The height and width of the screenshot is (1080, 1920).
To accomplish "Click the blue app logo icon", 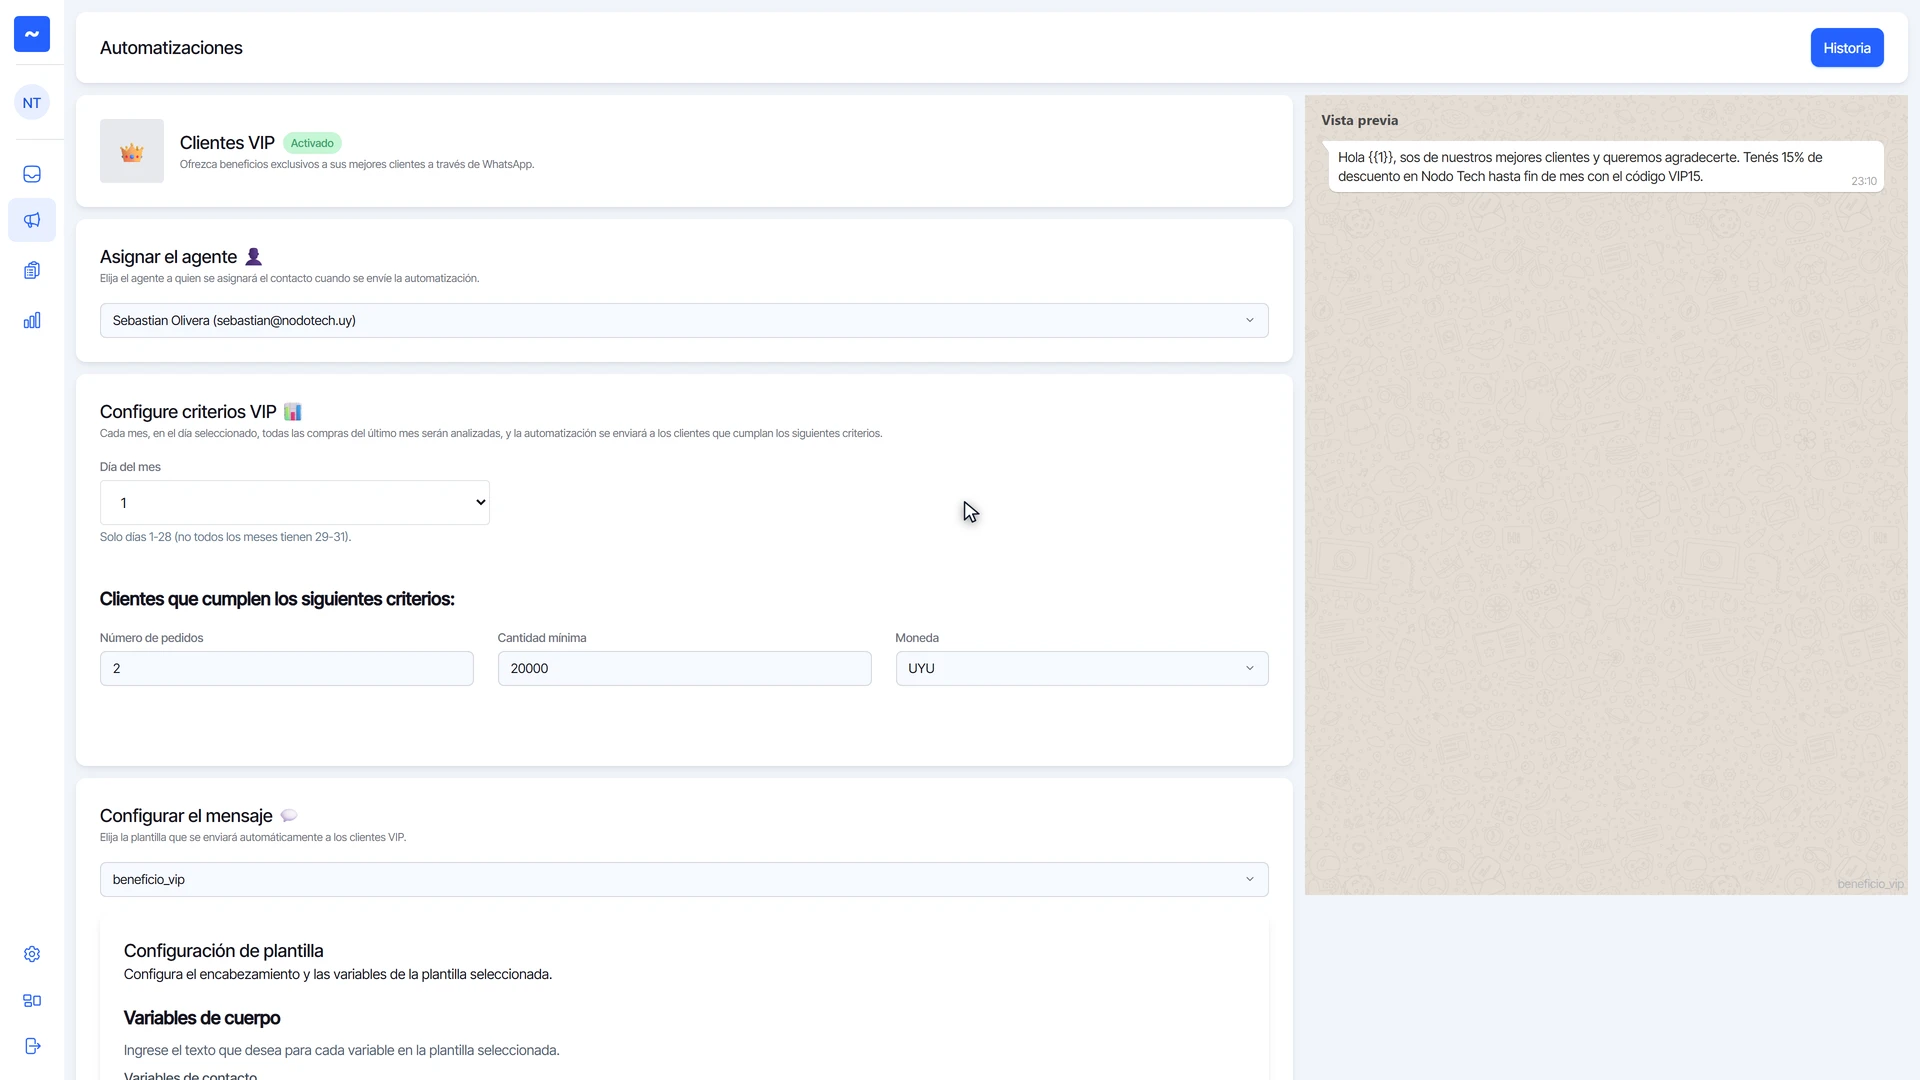I will tap(32, 34).
